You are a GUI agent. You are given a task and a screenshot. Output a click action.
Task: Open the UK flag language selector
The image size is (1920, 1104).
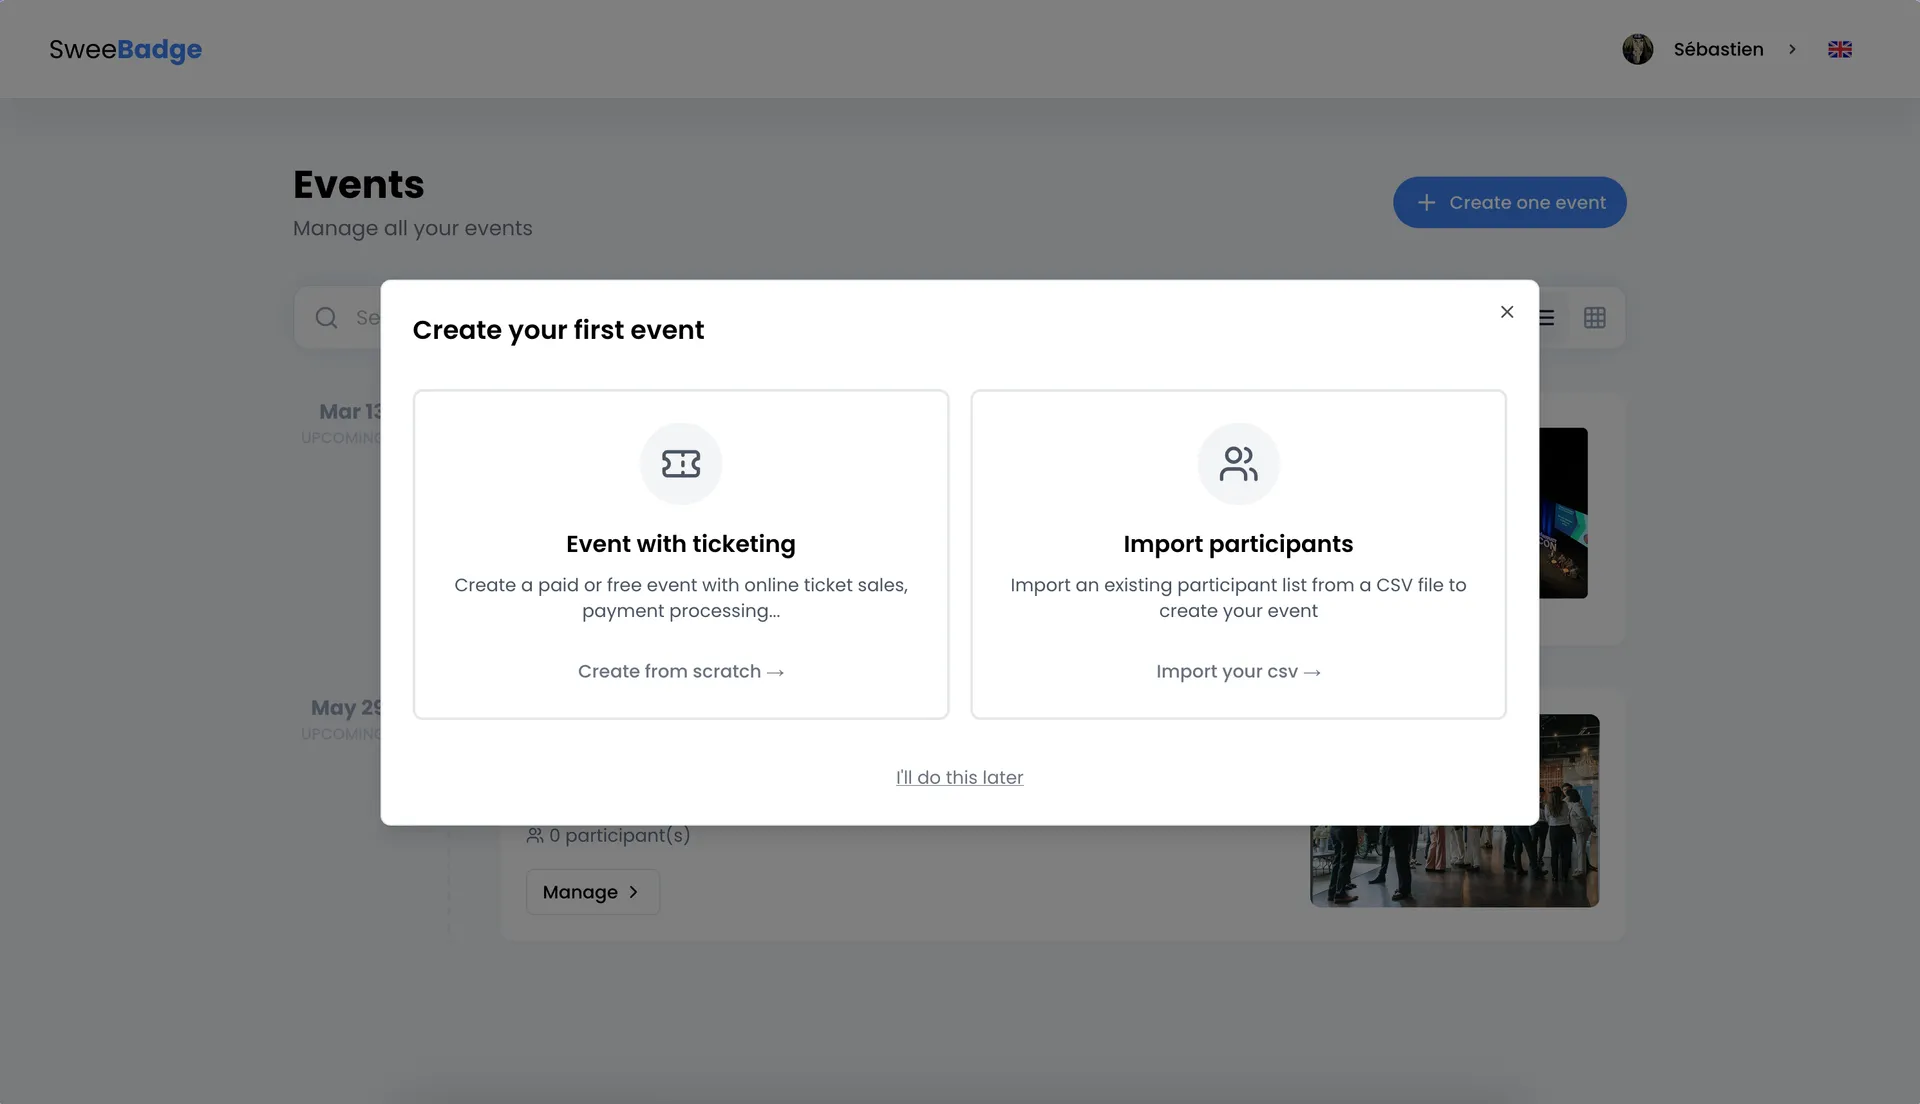coord(1841,49)
